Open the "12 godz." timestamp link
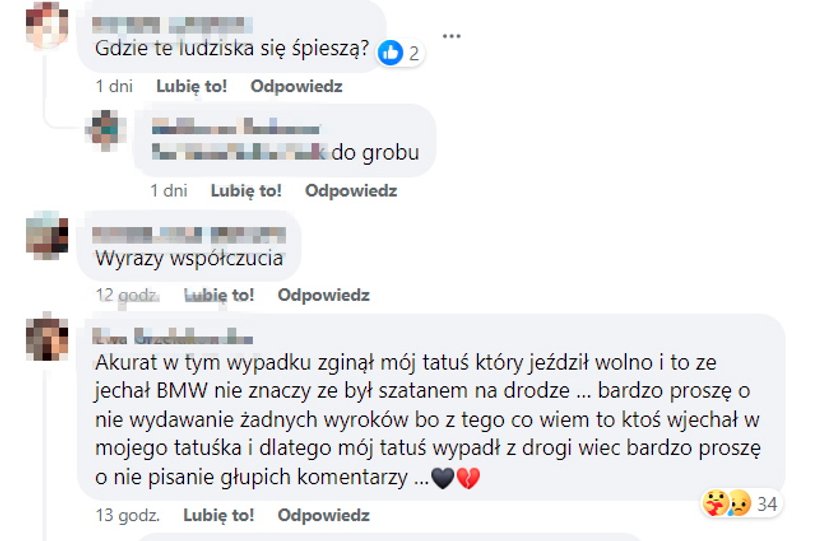The width and height of the screenshot is (840, 541). coord(128,295)
